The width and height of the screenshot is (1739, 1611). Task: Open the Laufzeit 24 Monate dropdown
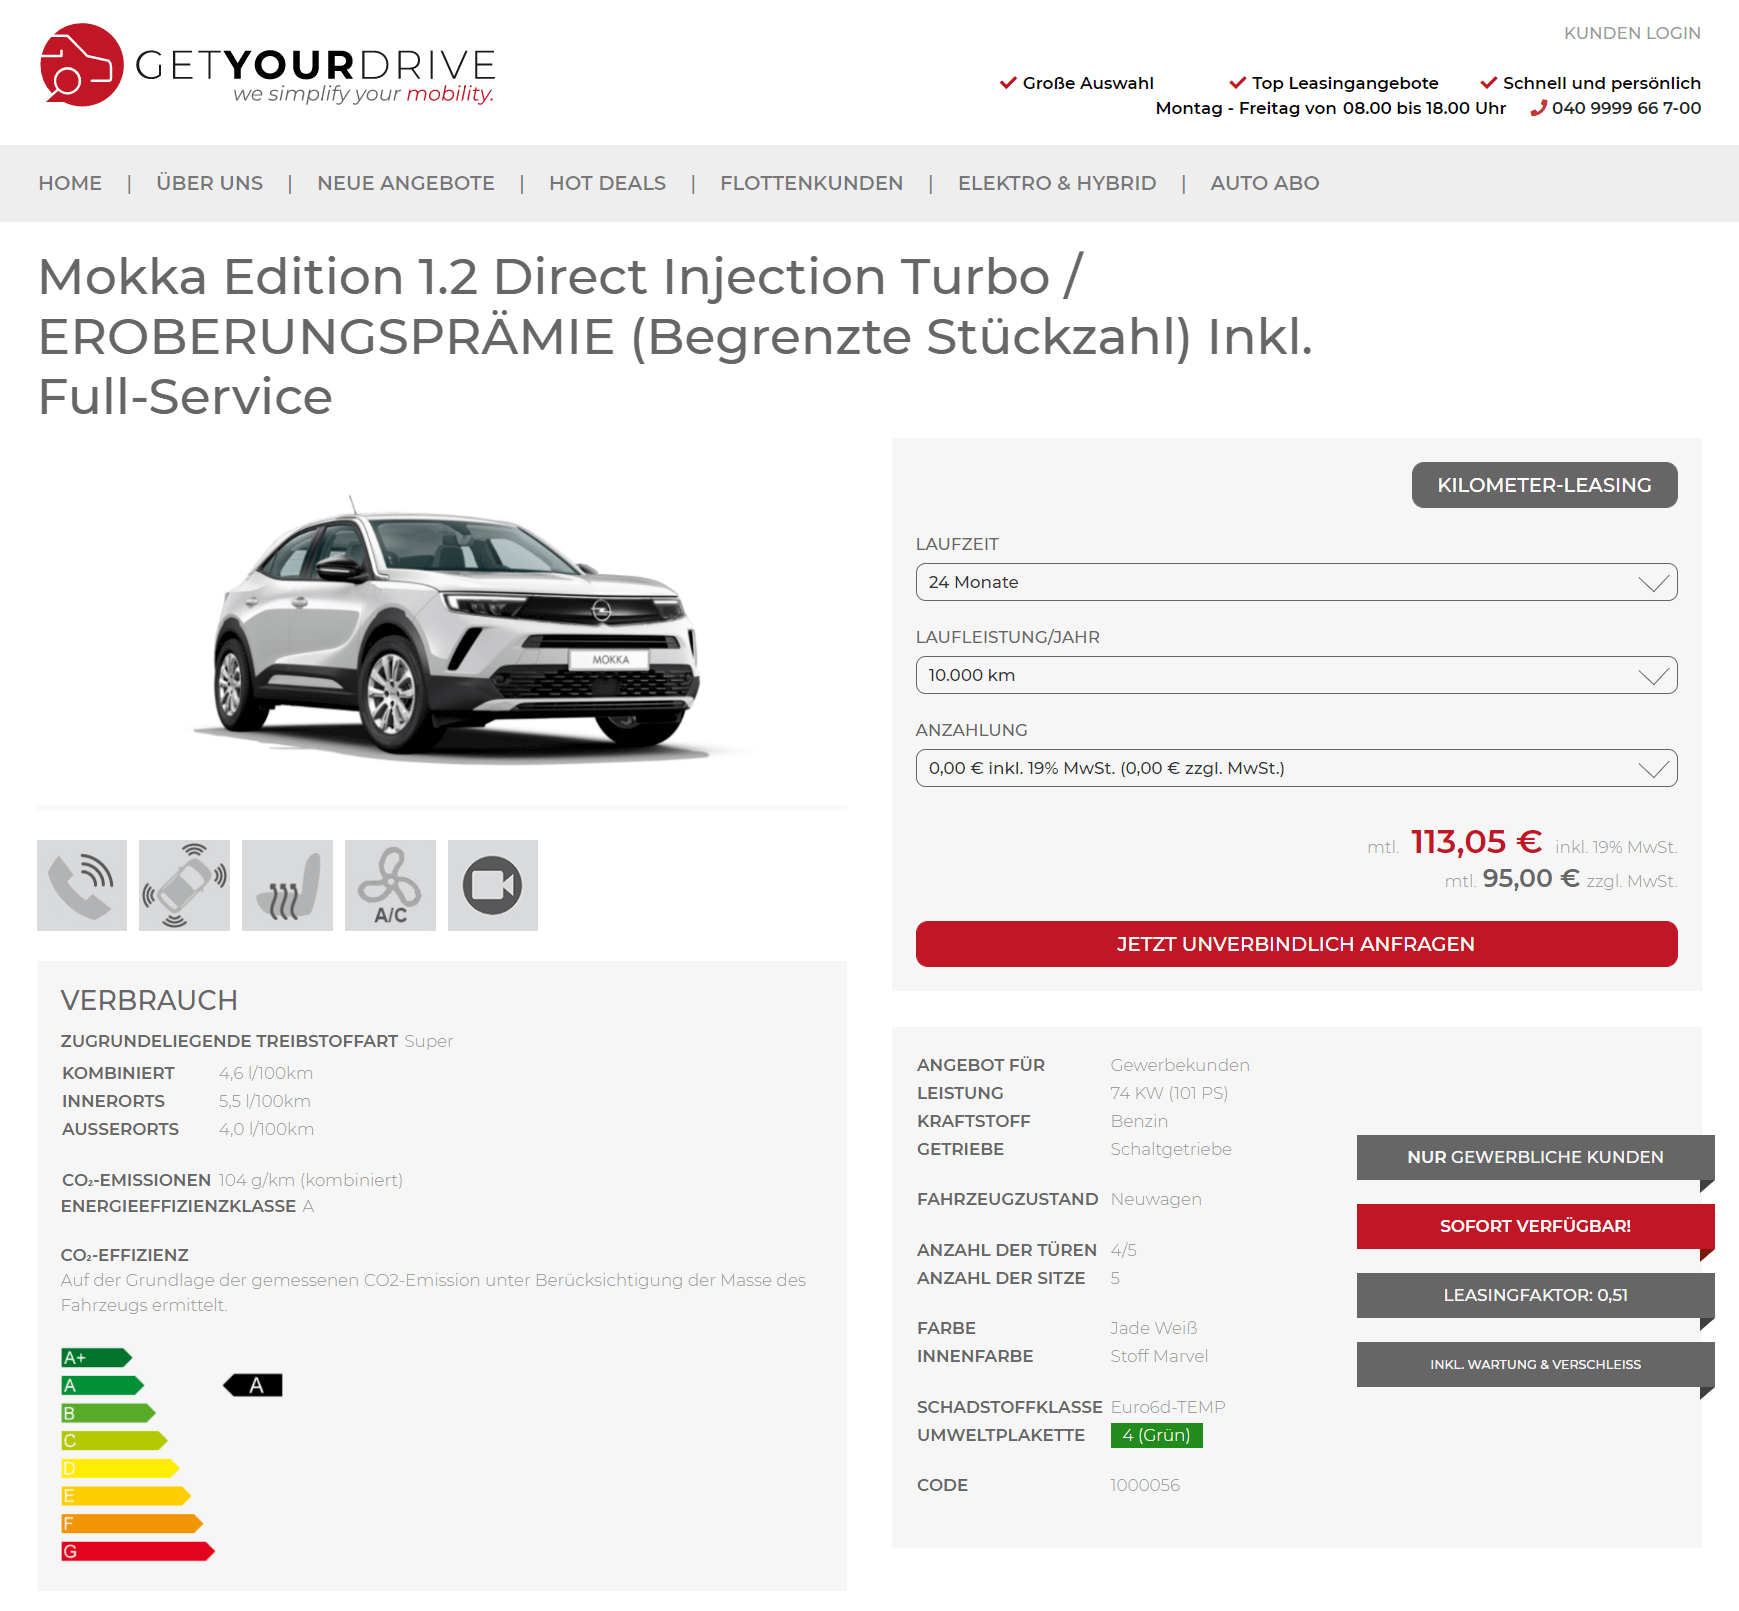click(1296, 582)
